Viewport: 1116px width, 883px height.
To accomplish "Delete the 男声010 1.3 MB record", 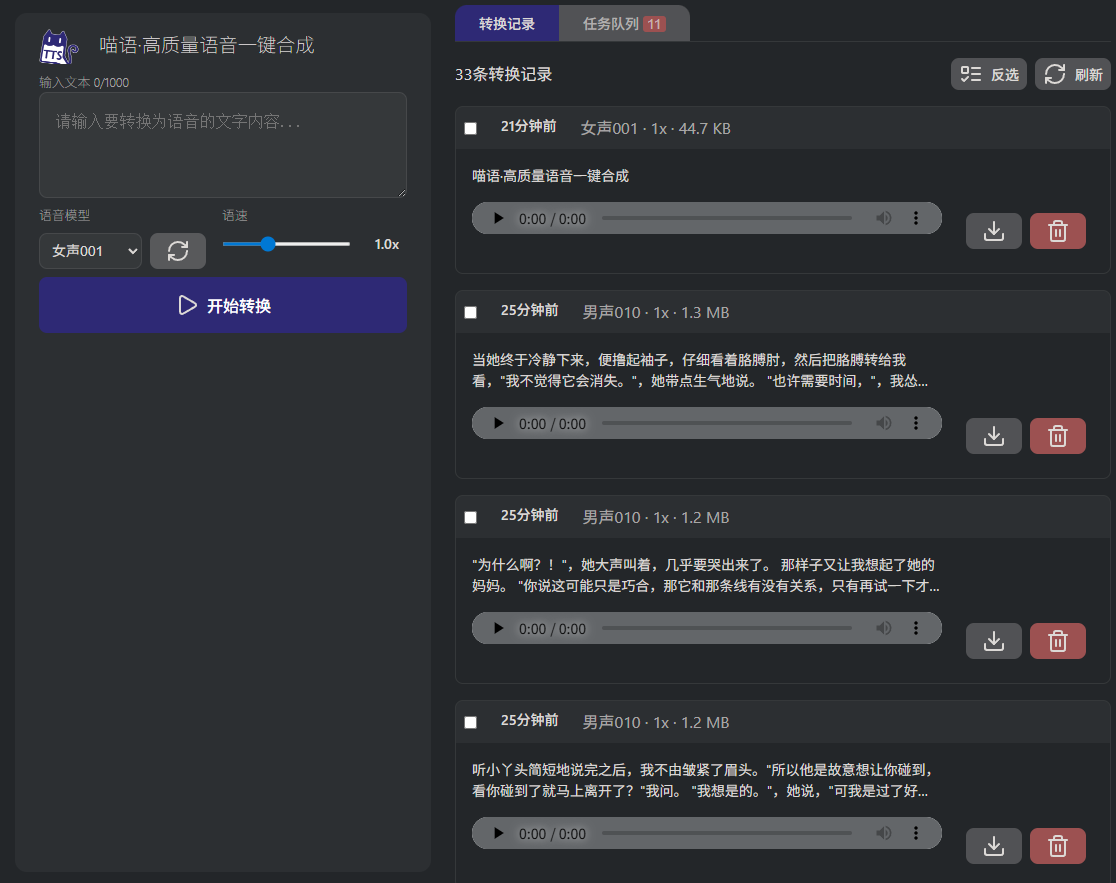I will click(x=1058, y=435).
